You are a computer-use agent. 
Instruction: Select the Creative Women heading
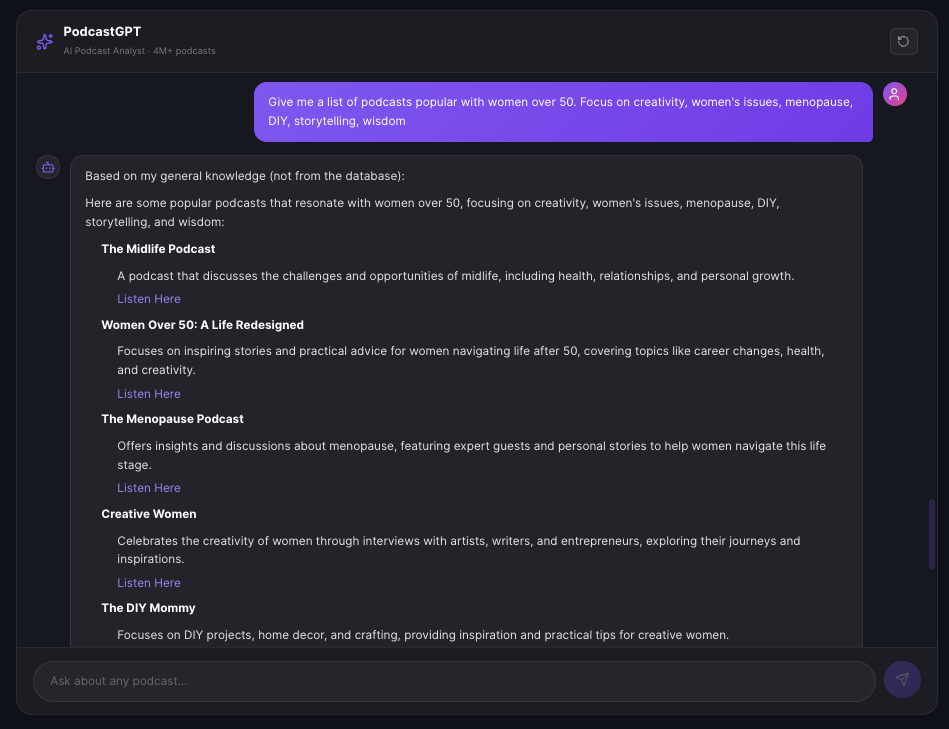pyautogui.click(x=149, y=514)
